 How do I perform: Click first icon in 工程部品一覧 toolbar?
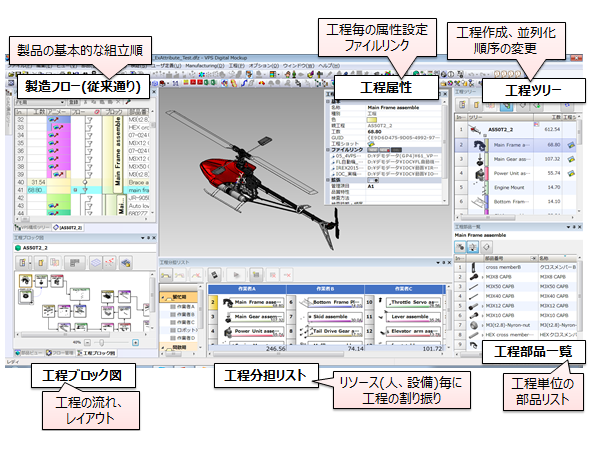pyautogui.click(x=460, y=247)
